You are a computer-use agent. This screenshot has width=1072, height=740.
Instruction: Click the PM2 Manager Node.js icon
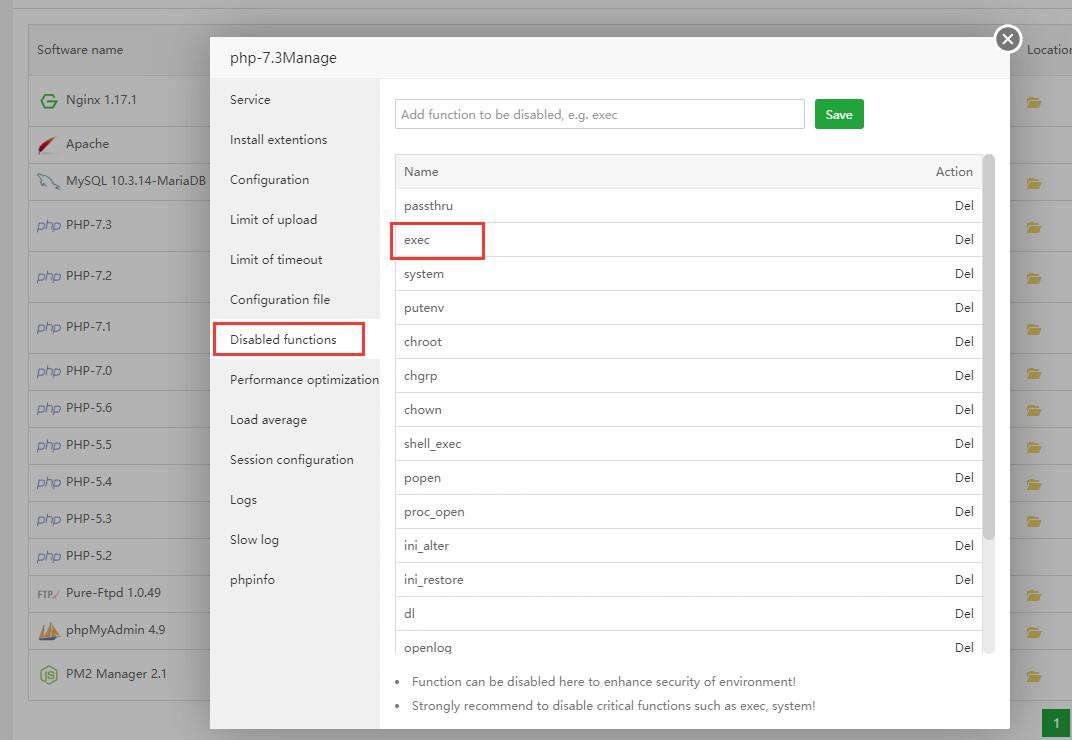48,675
